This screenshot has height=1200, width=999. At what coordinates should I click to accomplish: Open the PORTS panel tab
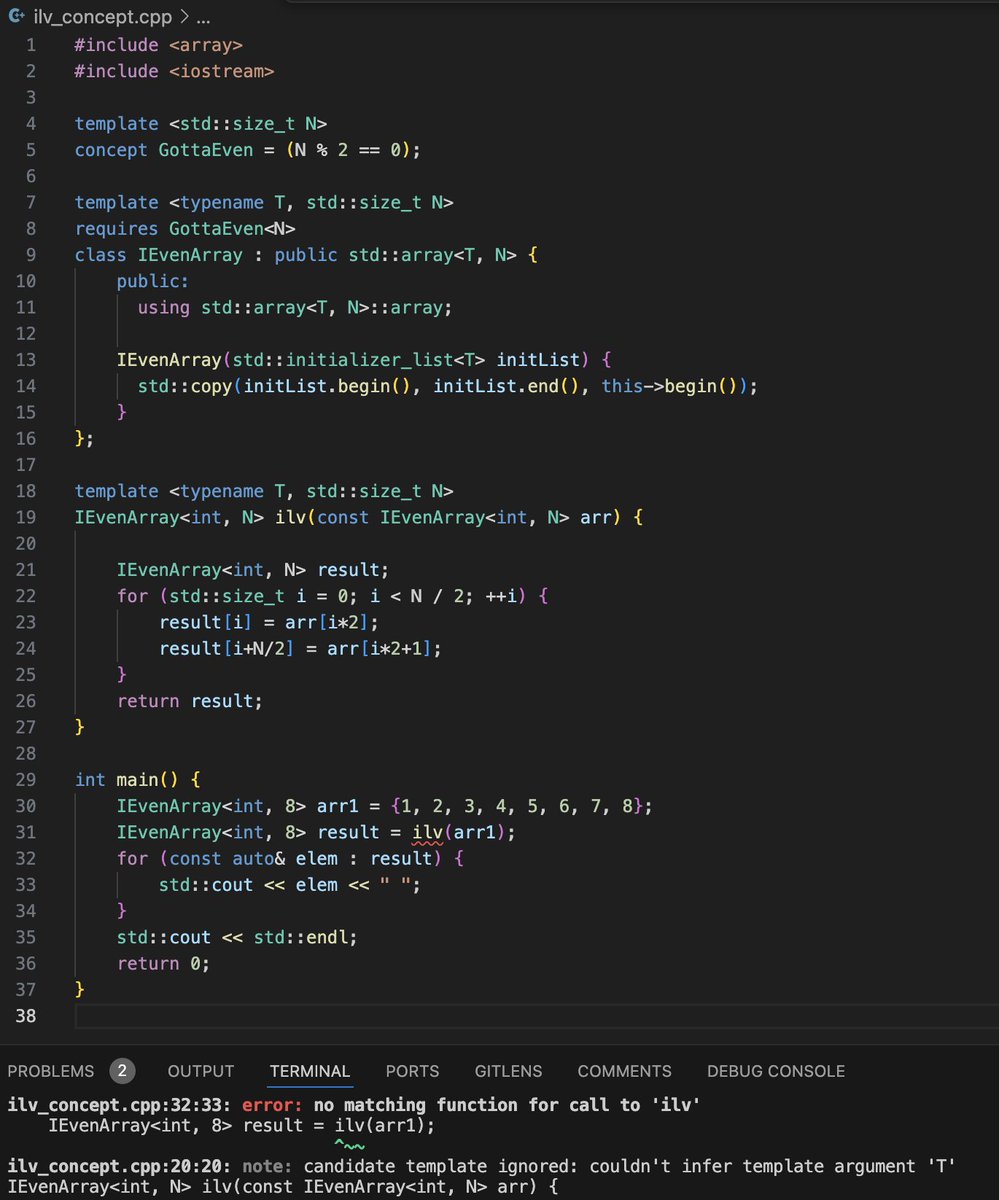coord(412,1071)
